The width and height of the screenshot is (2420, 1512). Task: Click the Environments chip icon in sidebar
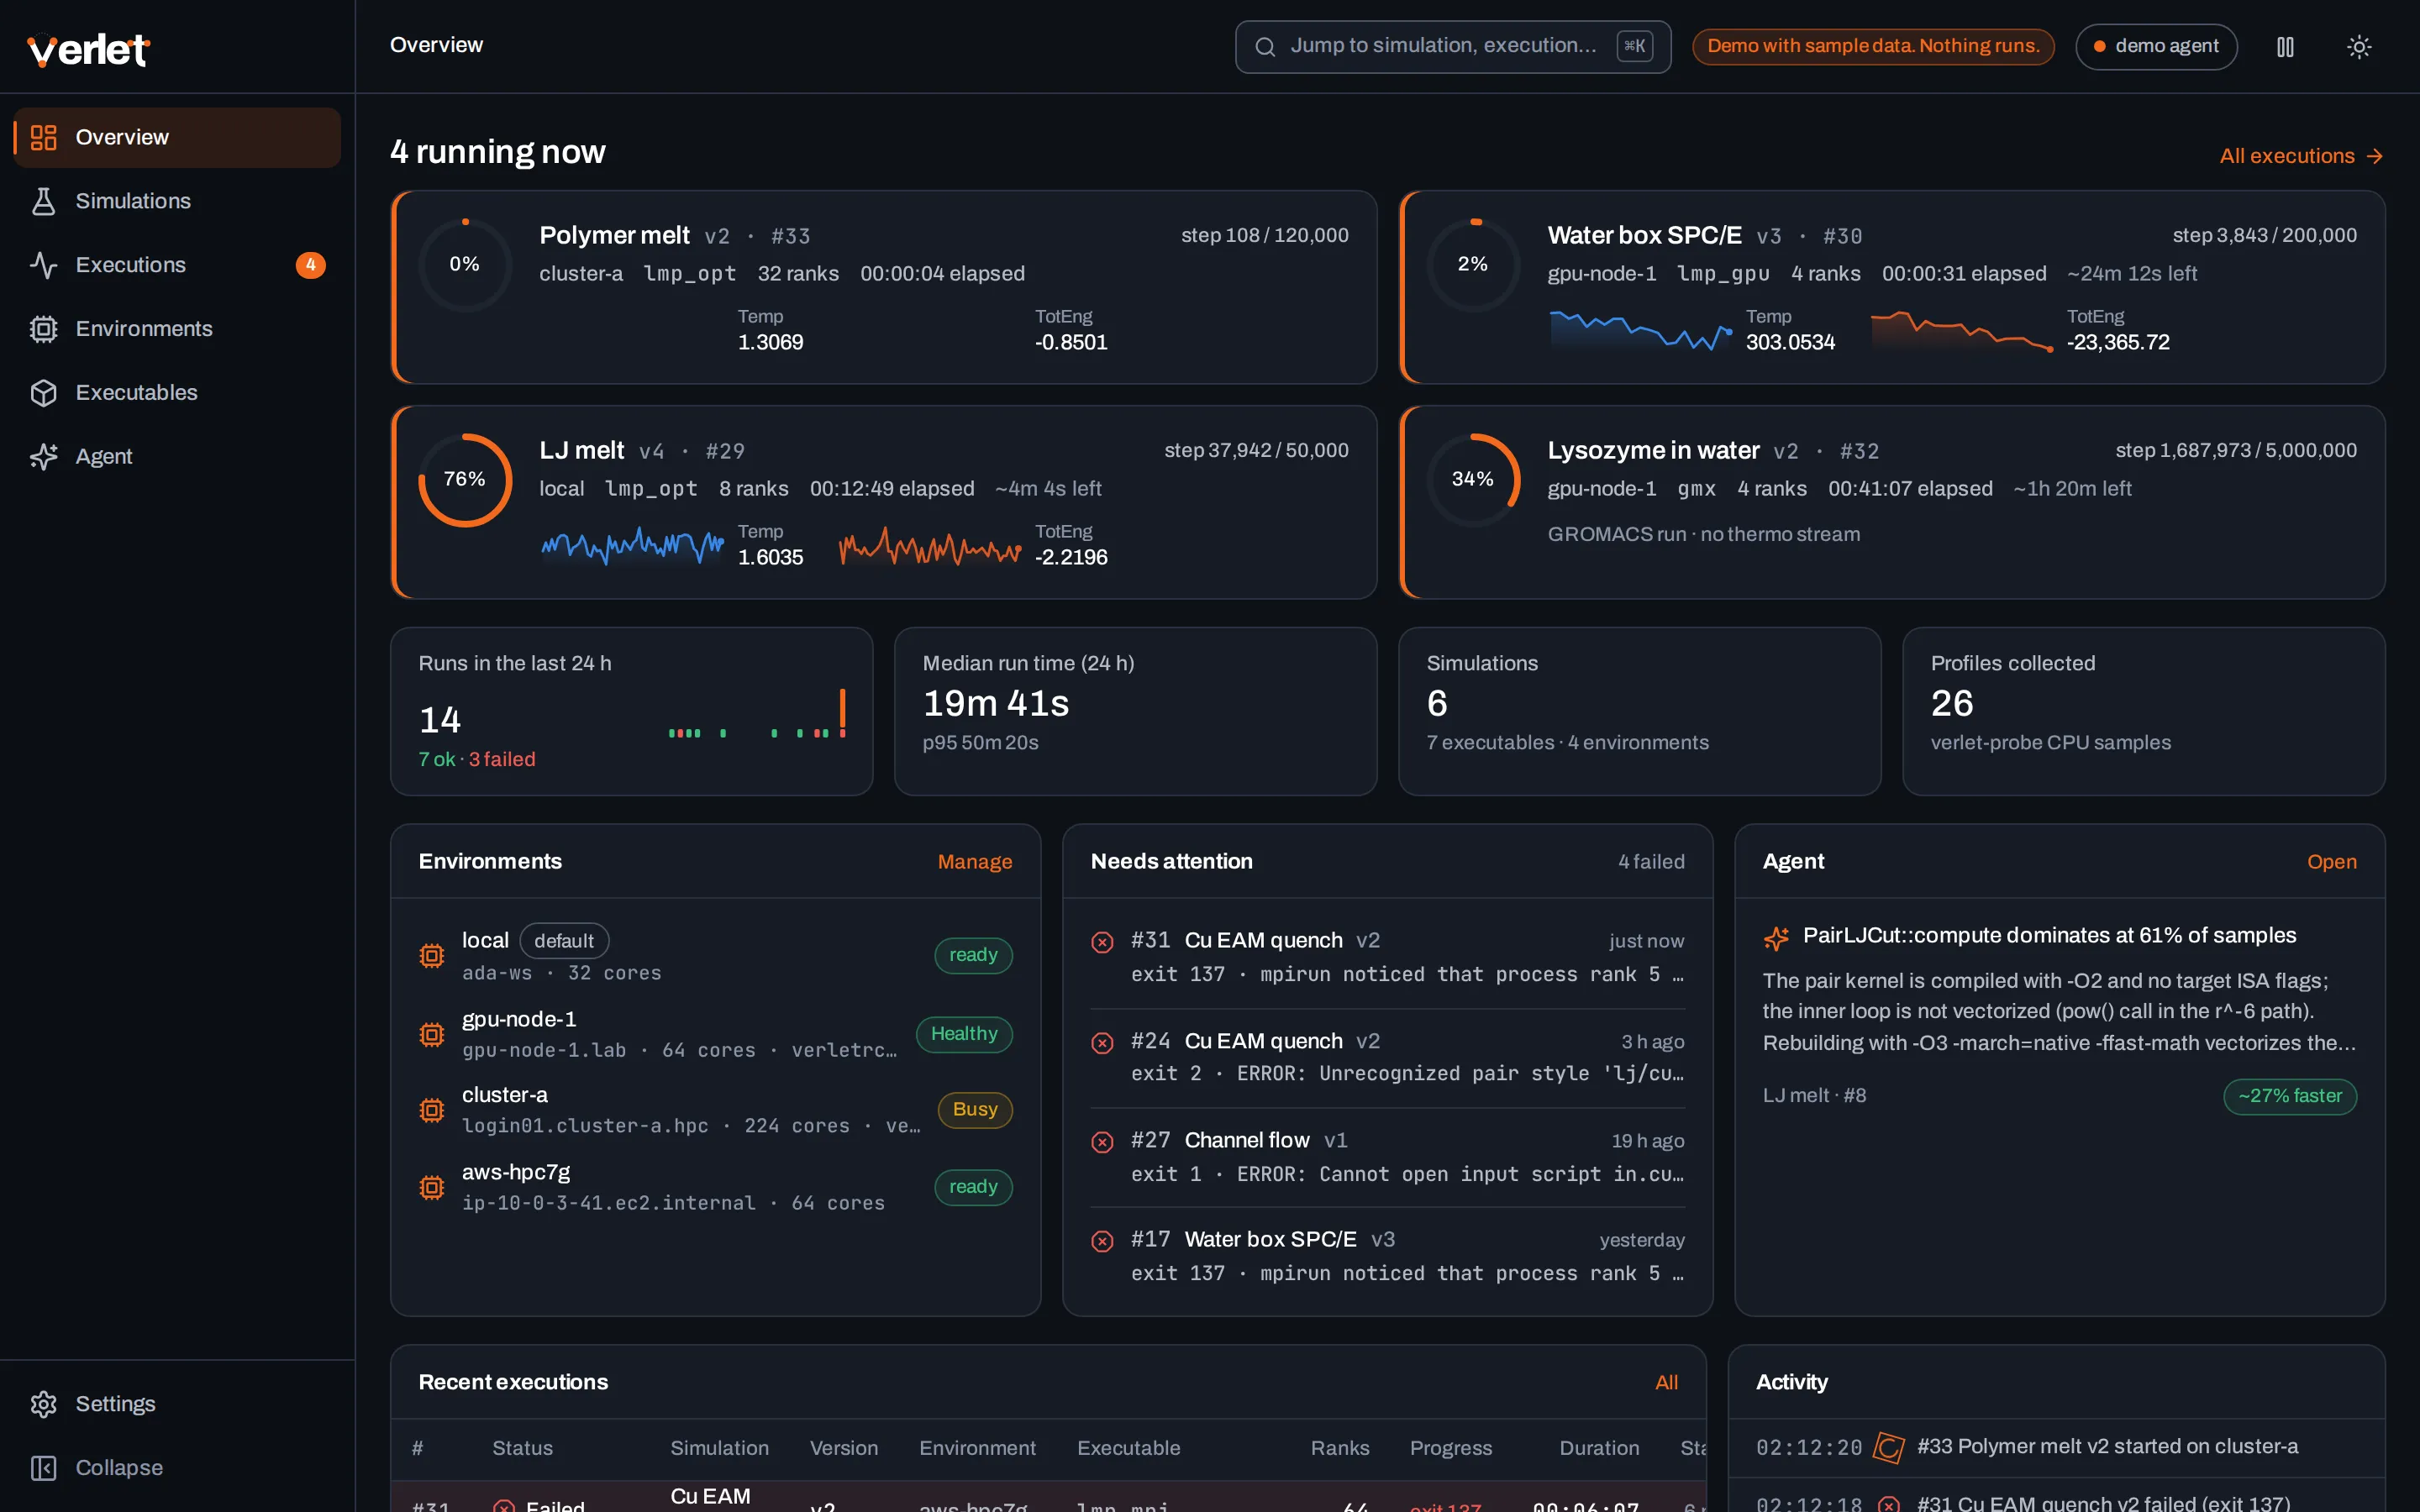[43, 329]
